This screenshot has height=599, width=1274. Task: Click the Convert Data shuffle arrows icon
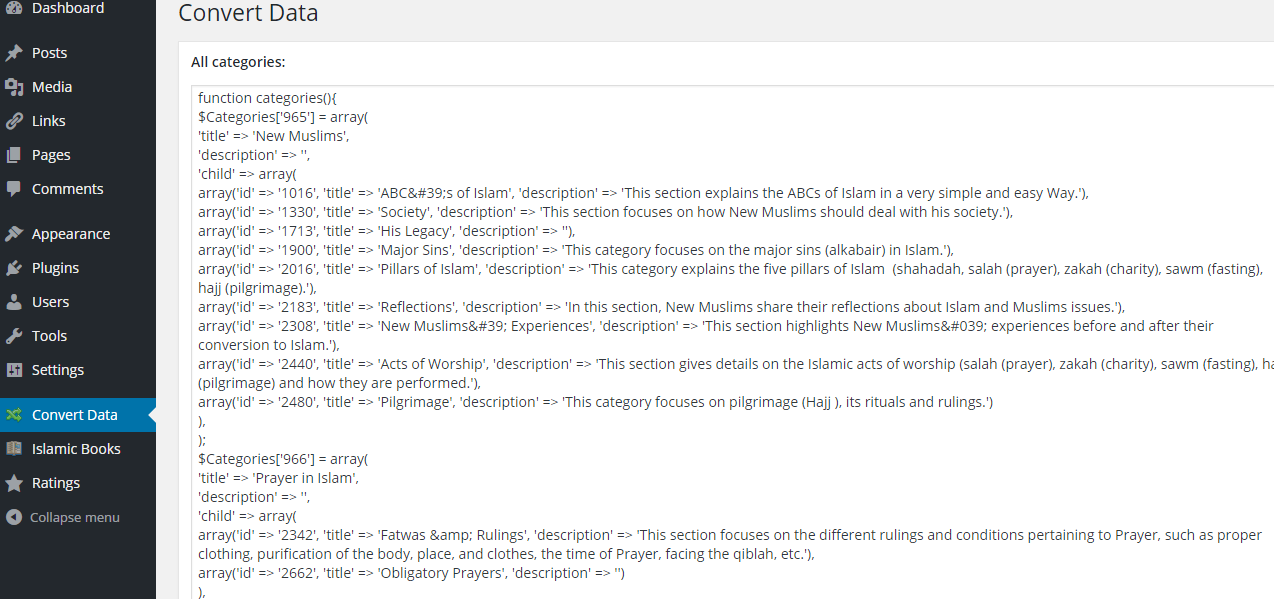[14, 415]
